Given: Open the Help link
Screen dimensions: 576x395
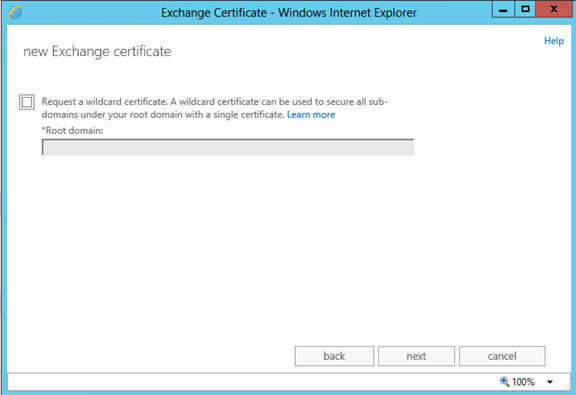Looking at the screenshot, I should click(x=554, y=41).
